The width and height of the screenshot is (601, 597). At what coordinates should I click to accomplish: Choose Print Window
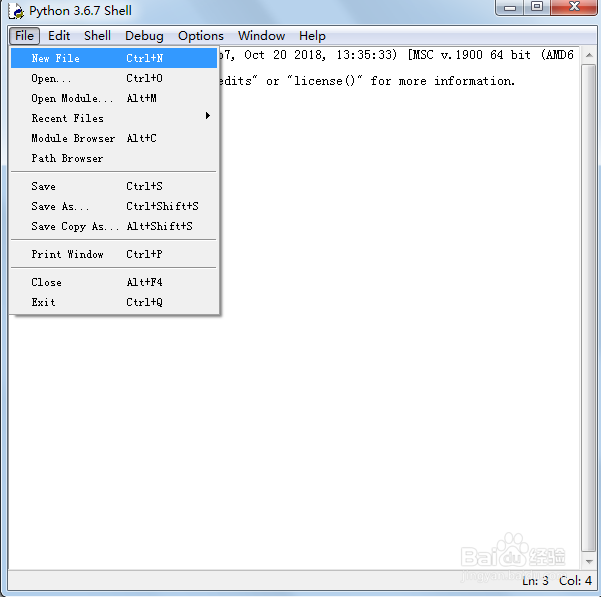point(114,254)
